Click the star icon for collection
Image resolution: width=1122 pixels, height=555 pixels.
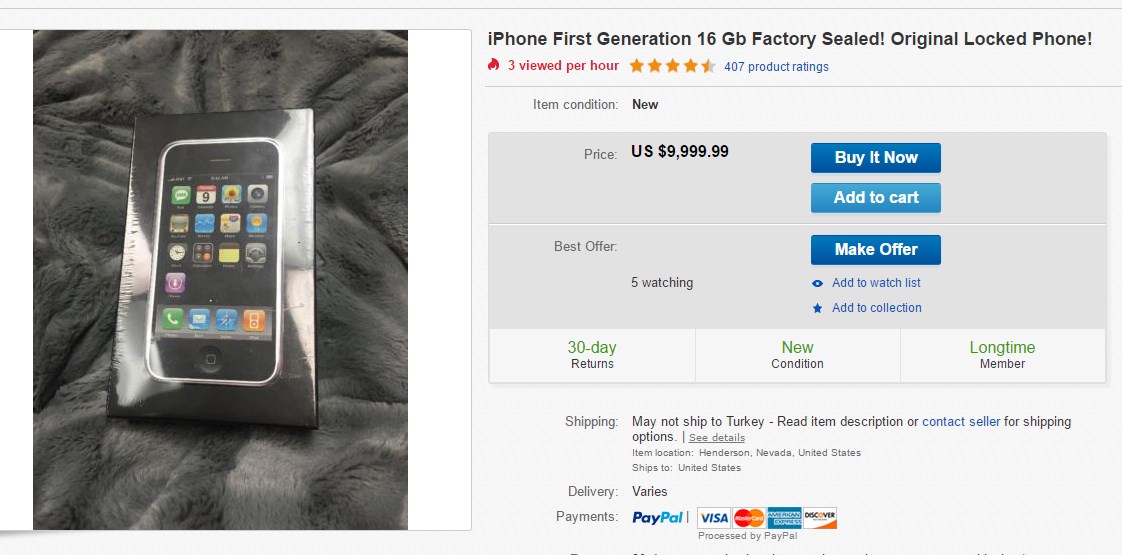click(818, 308)
